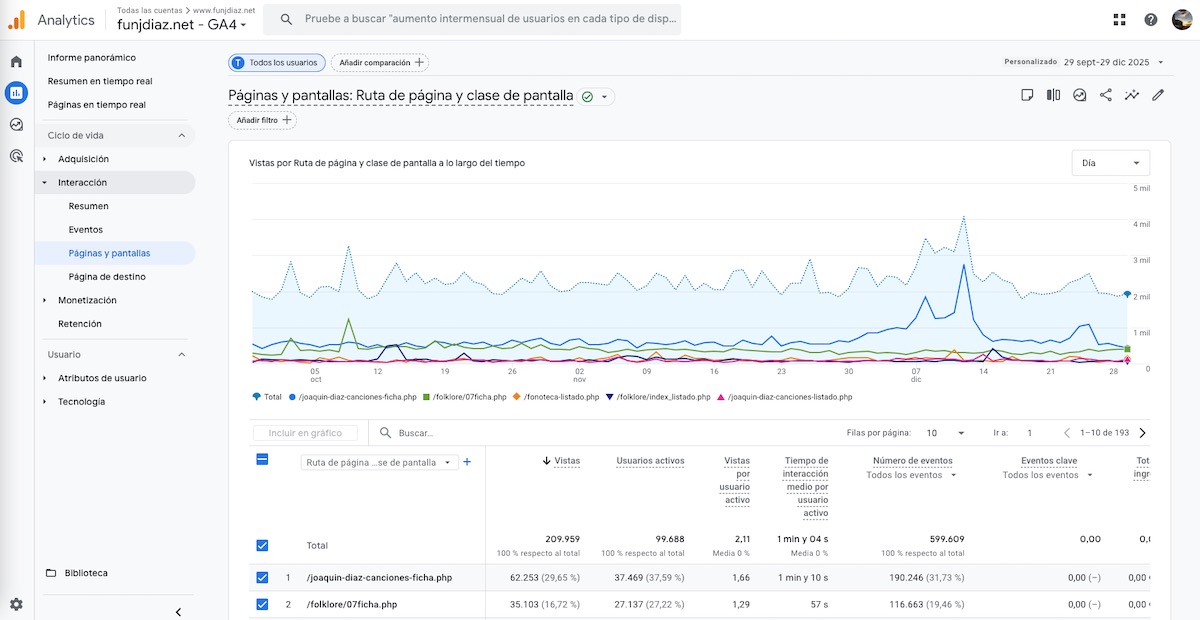
Task: Open the Google apps grid
Action: pos(1118,20)
